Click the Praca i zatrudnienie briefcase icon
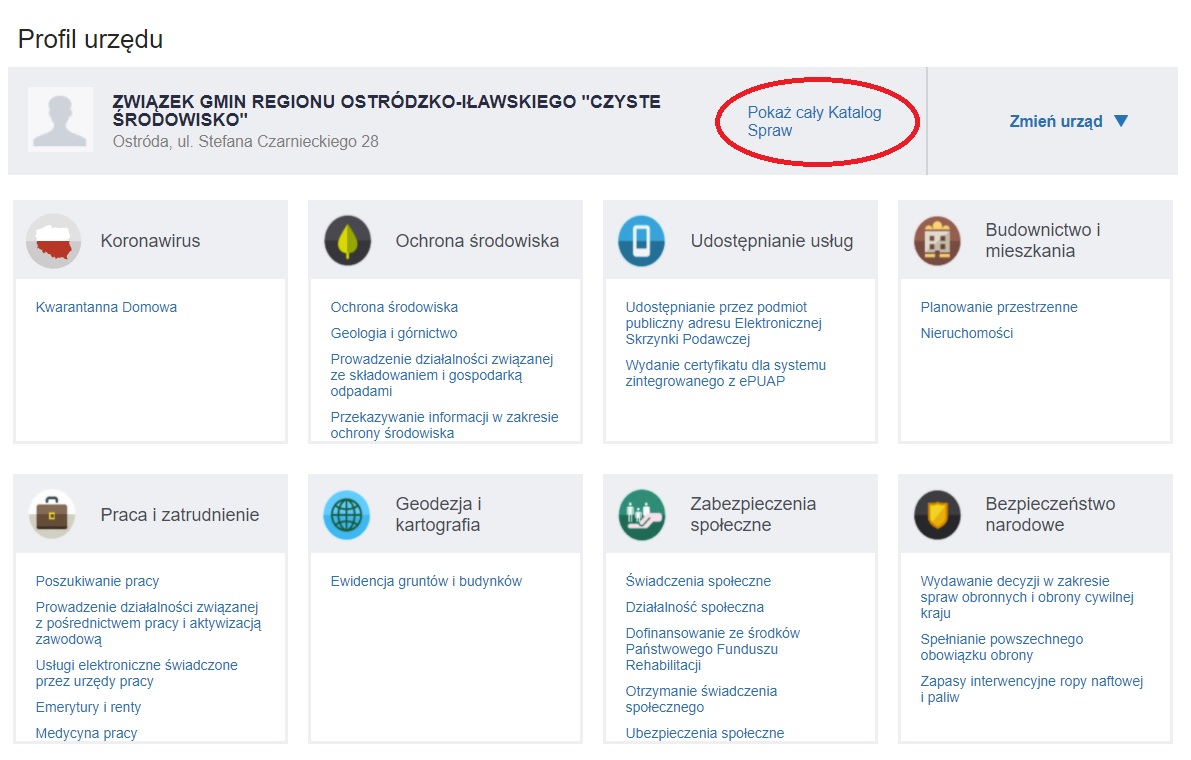Viewport: 1191px width, 760px height. pos(52,515)
